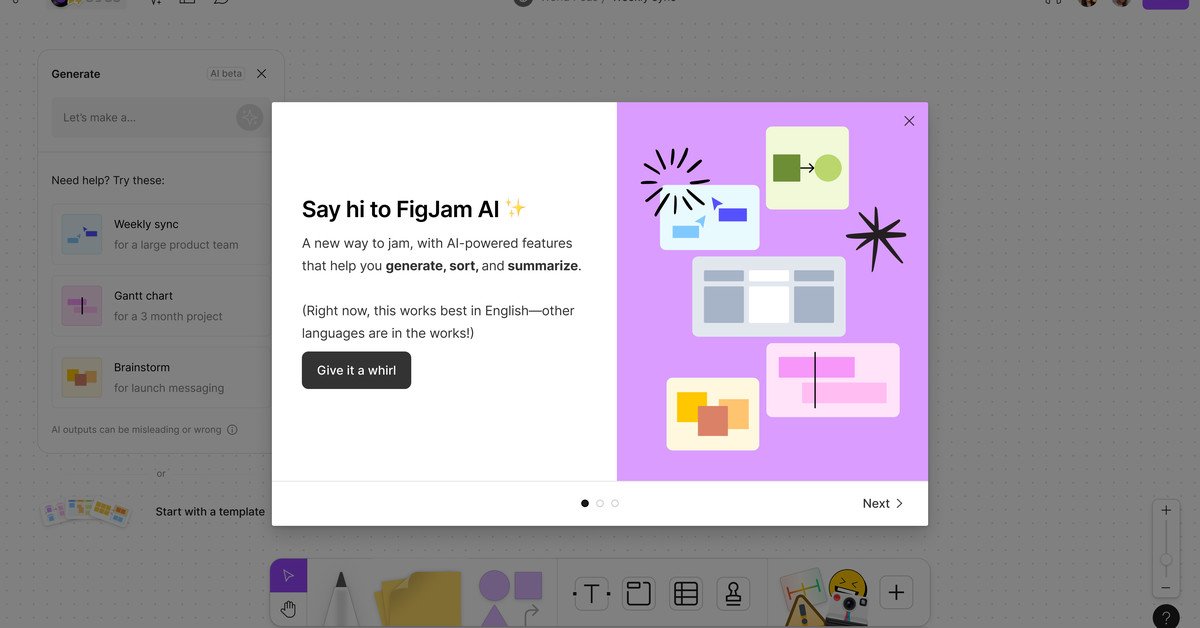Screen dimensions: 1200x628
Task: Choose the Gantt chart suggestion
Action: click(161, 306)
